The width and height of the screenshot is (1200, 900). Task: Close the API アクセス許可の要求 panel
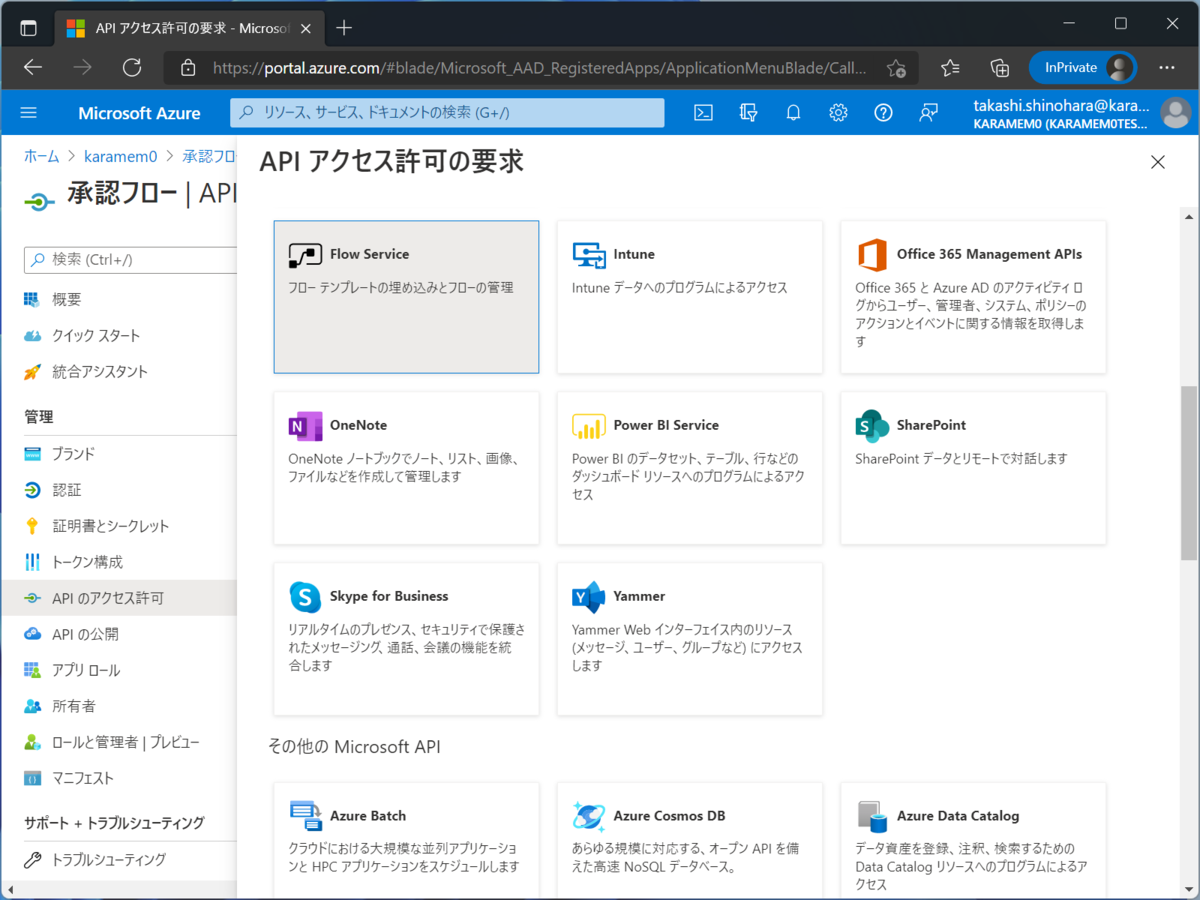(x=1158, y=162)
